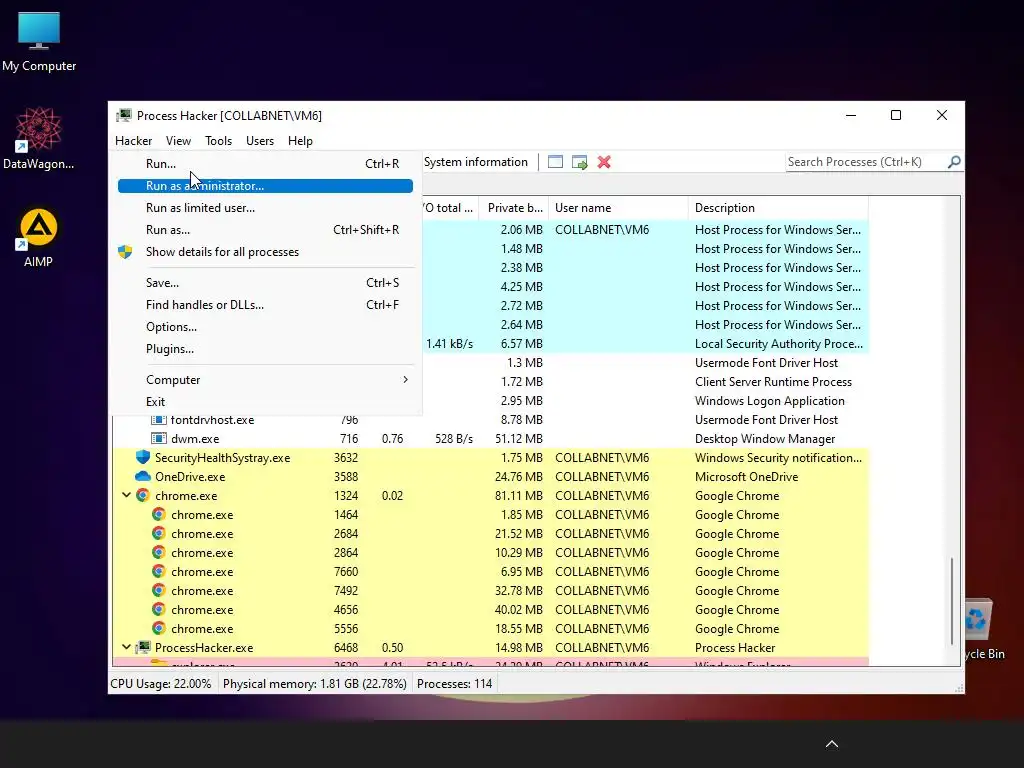Viewport: 1024px width, 768px height.
Task: Click the search magnifier icon
Action: pos(954,162)
